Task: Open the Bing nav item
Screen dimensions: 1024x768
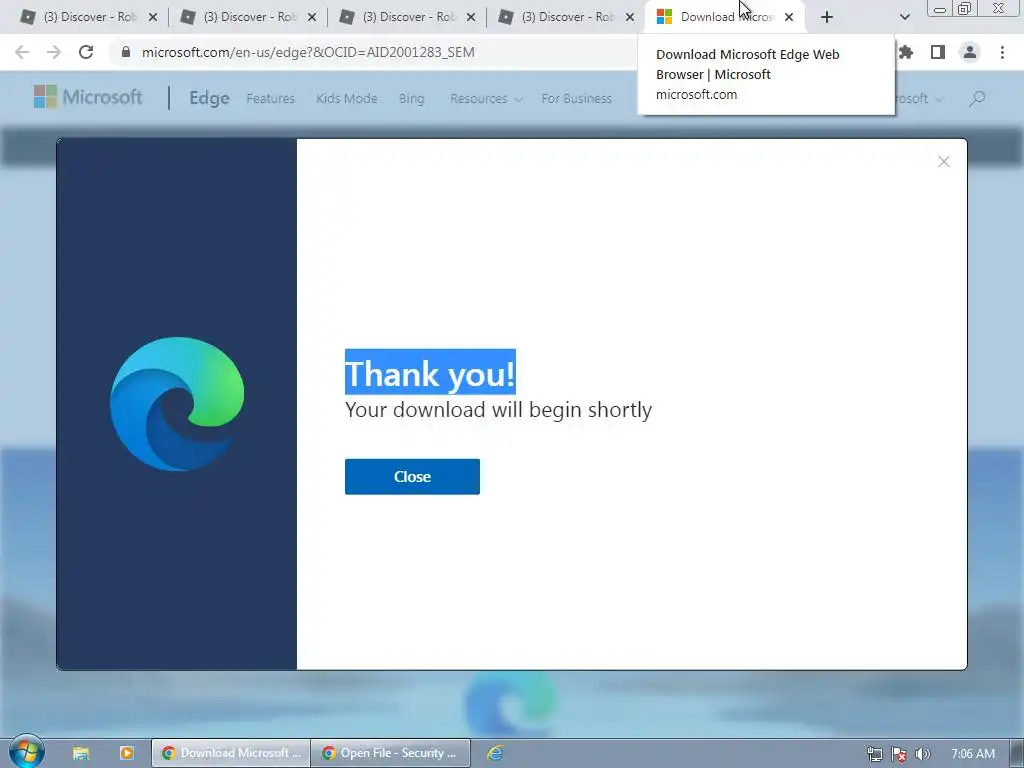Action: point(411,99)
